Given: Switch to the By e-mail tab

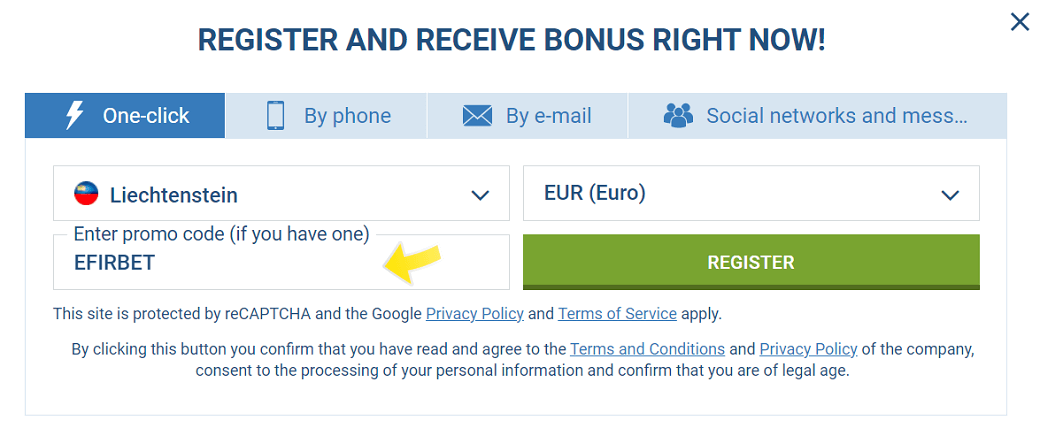Looking at the screenshot, I should click(x=527, y=115).
